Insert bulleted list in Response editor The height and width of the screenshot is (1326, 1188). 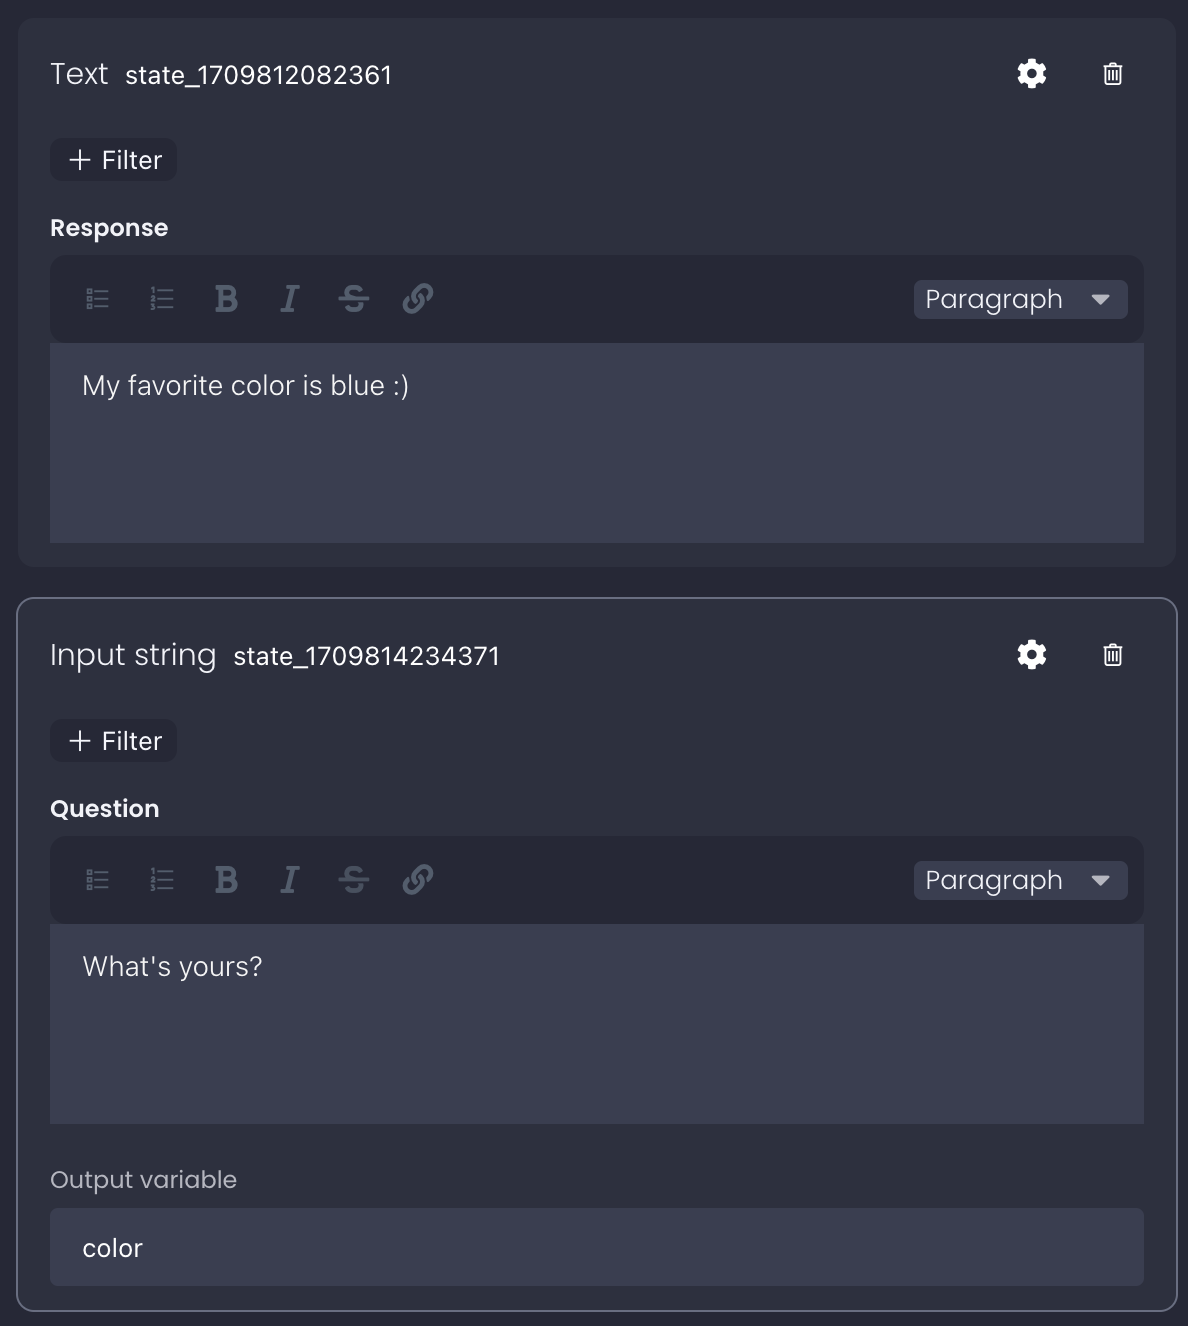click(x=98, y=299)
